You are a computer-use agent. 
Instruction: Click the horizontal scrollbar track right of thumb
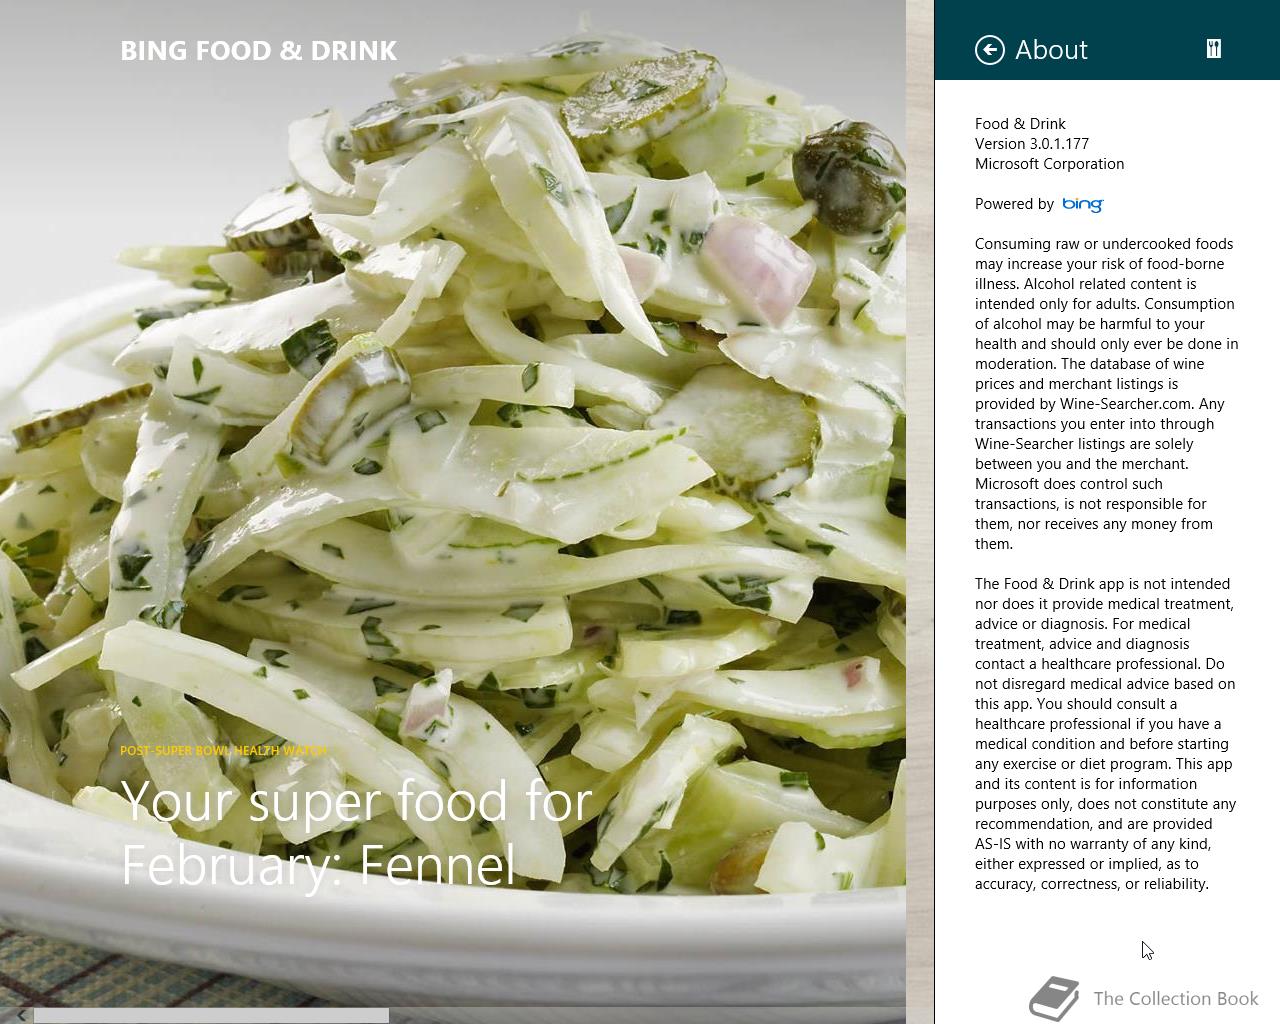click(646, 1016)
